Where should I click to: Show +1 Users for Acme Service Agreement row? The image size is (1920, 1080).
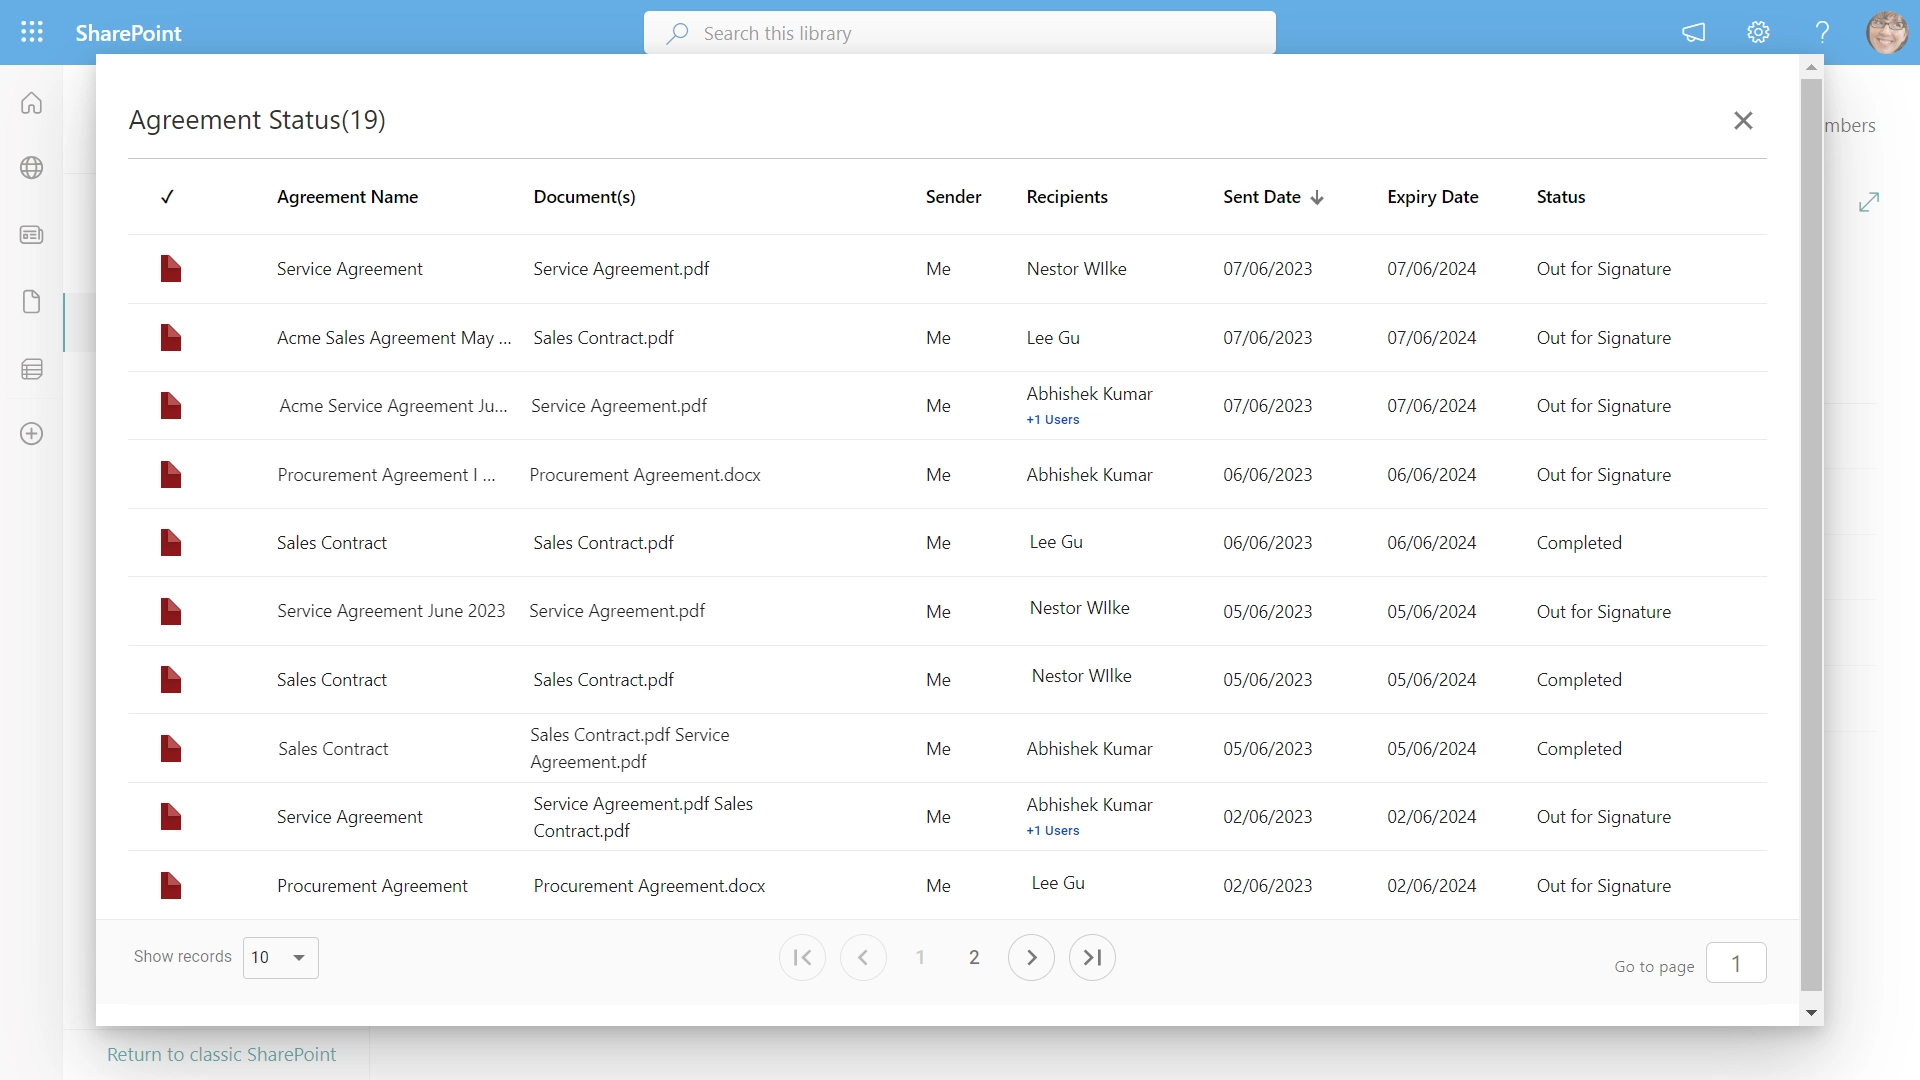(1053, 420)
